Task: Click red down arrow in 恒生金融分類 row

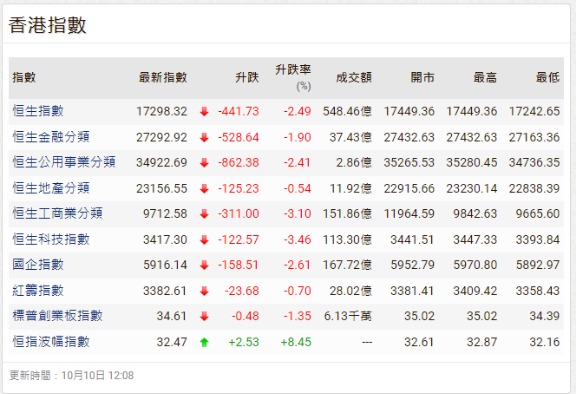Action: pyautogui.click(x=204, y=138)
